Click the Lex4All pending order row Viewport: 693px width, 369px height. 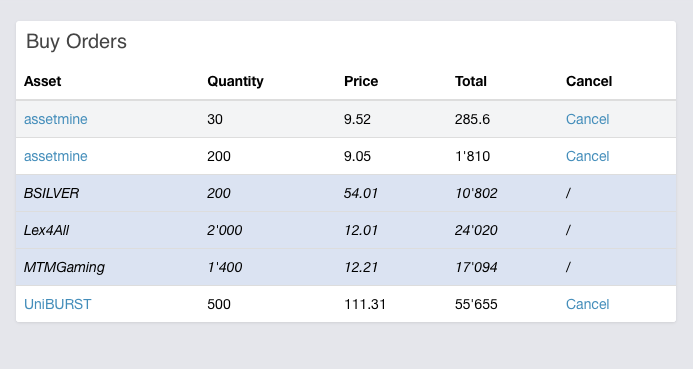346,230
